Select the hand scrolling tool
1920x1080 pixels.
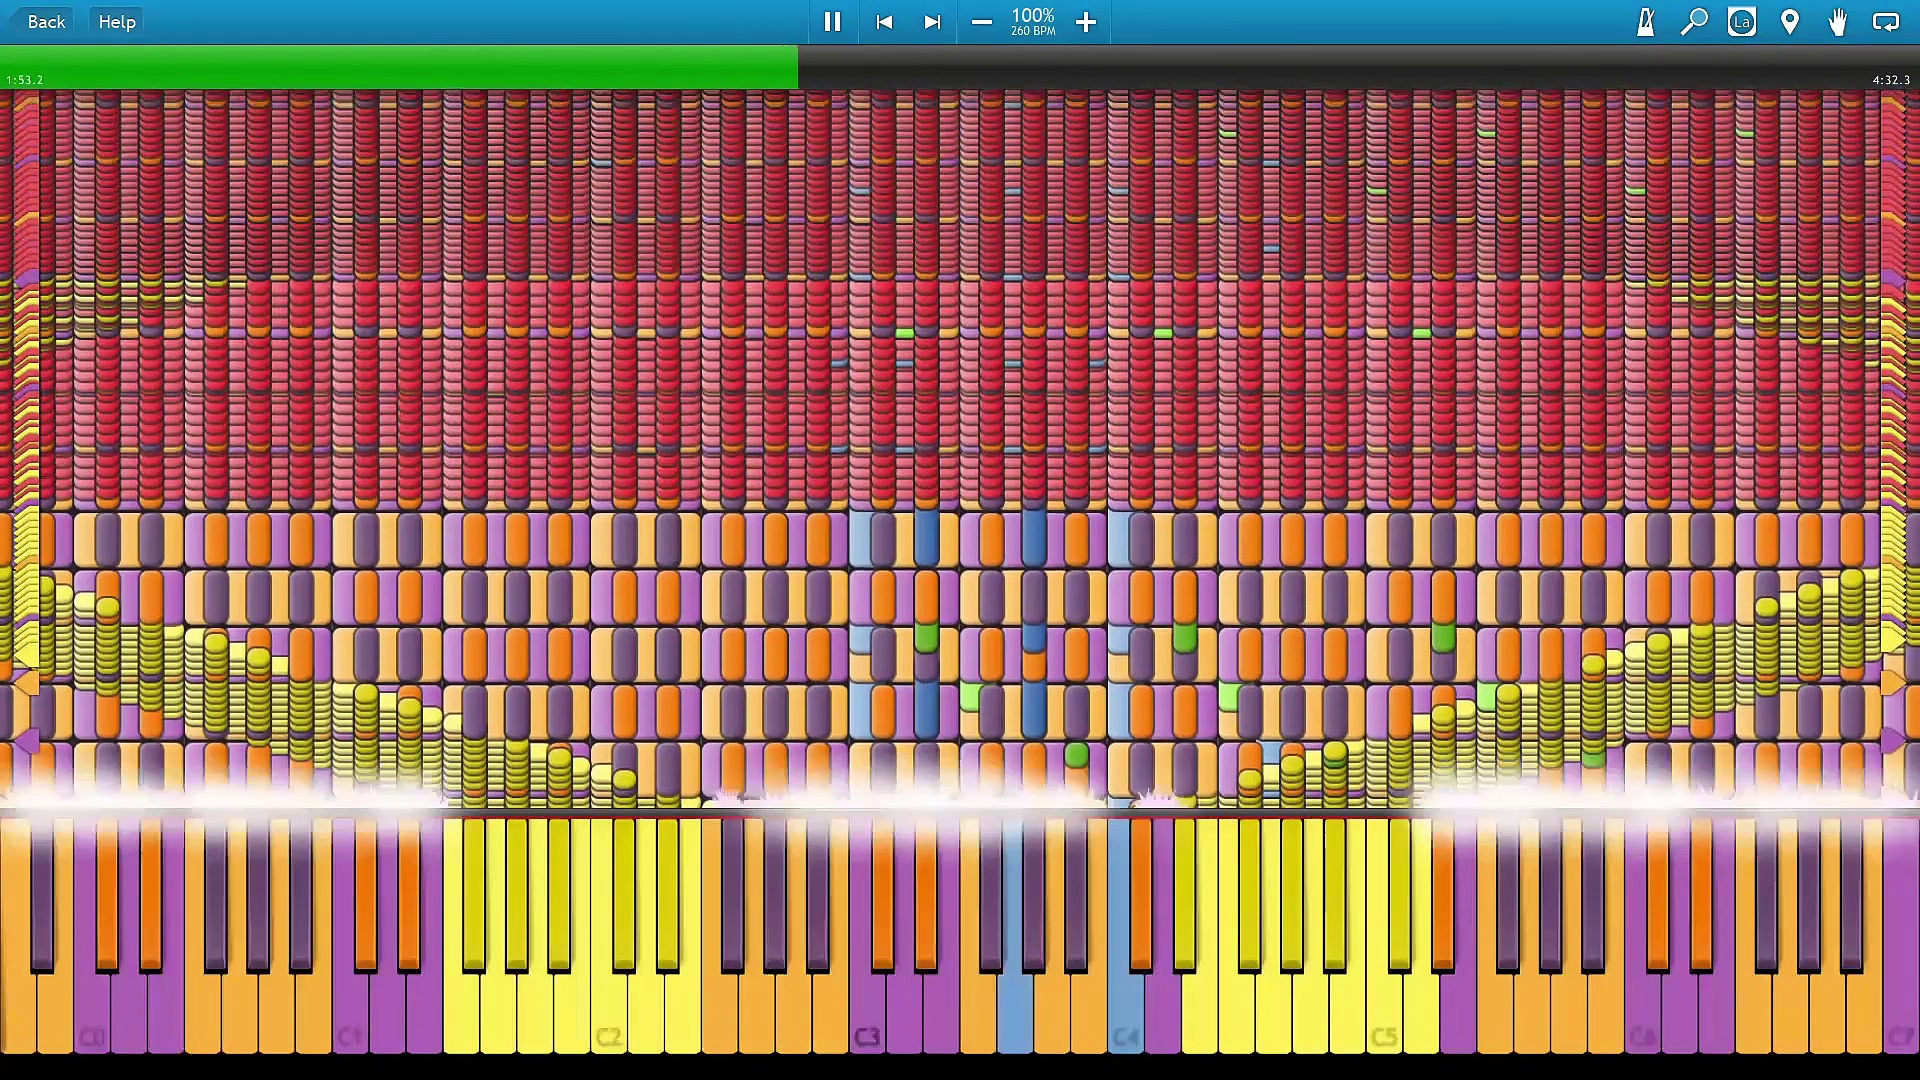click(1838, 21)
